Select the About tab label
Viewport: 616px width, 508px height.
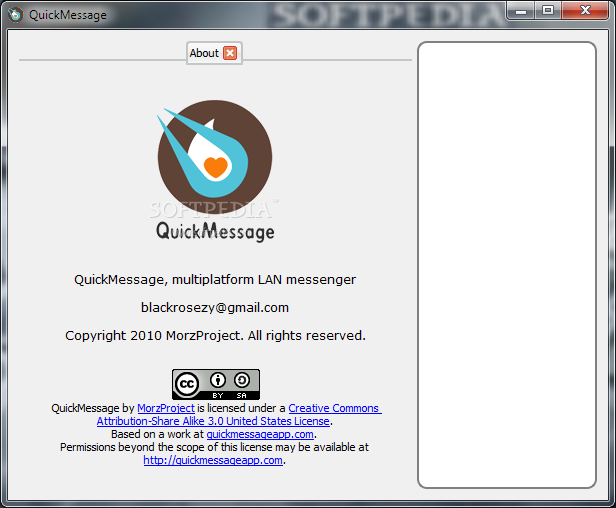(204, 53)
